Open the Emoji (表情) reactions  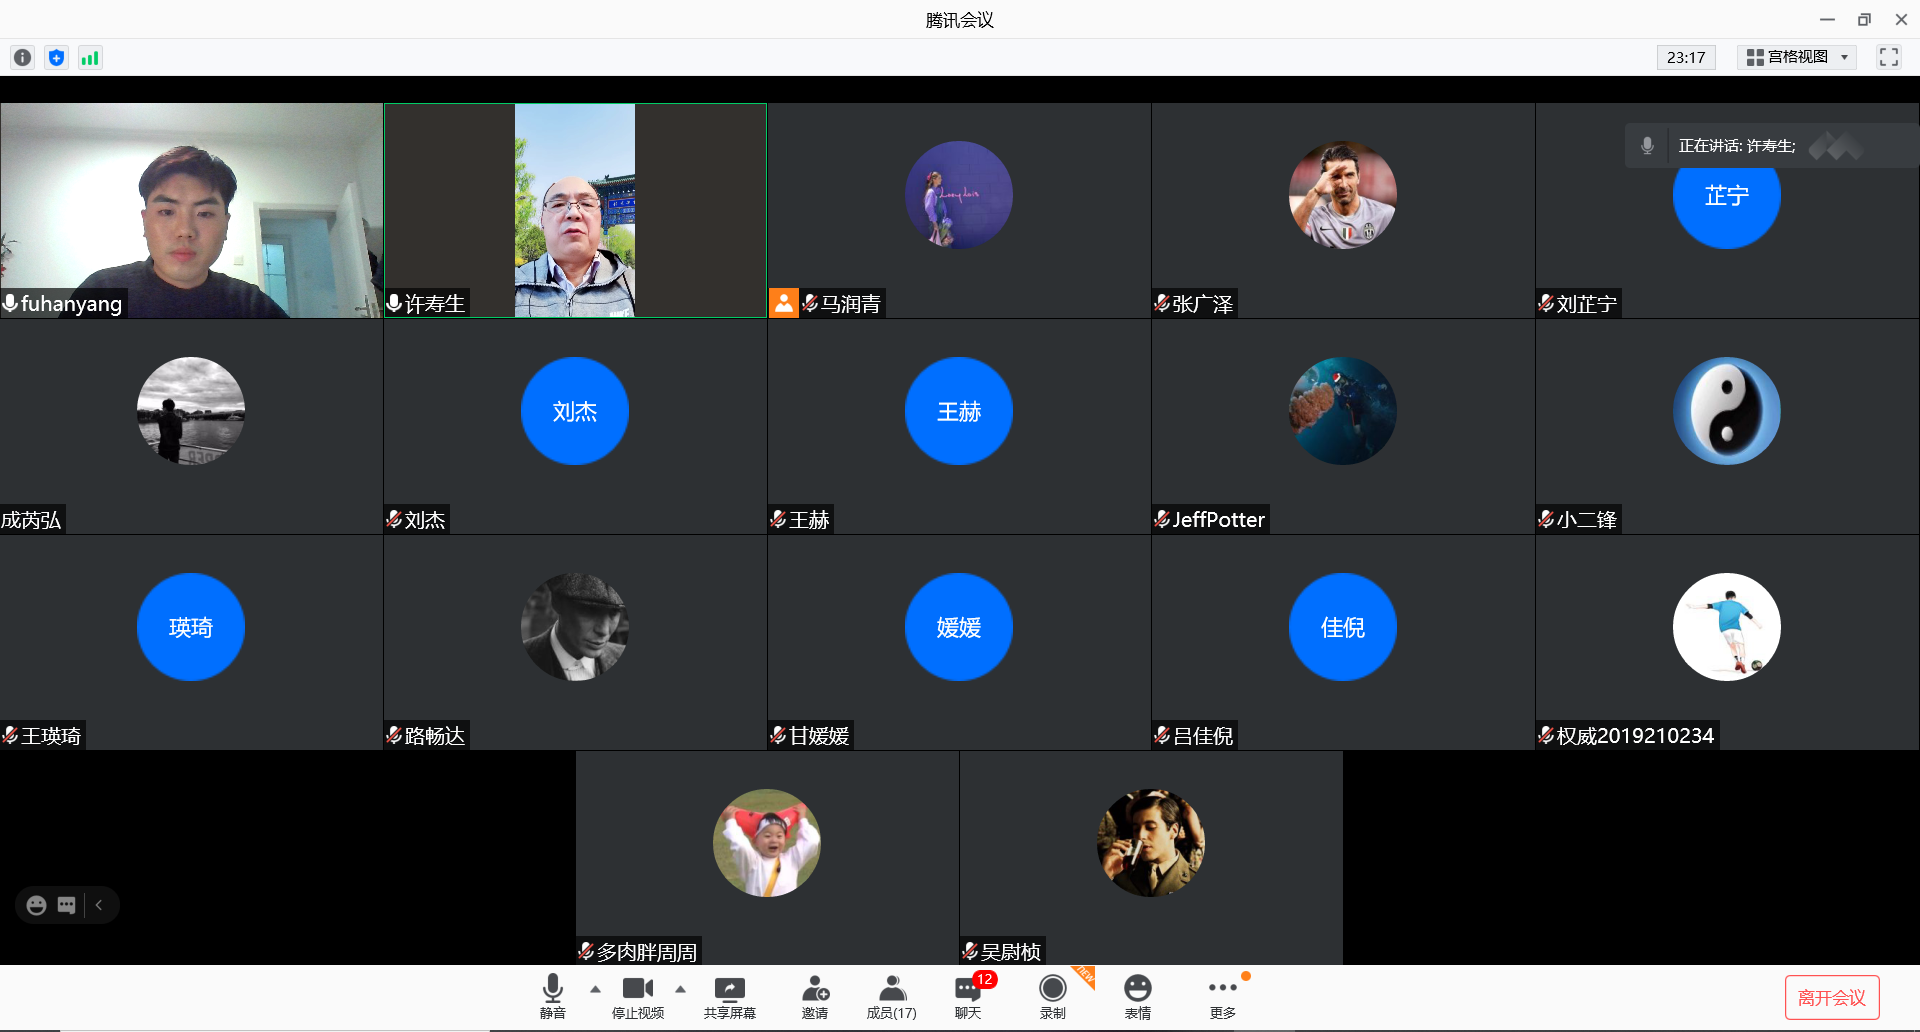[x=1137, y=997]
